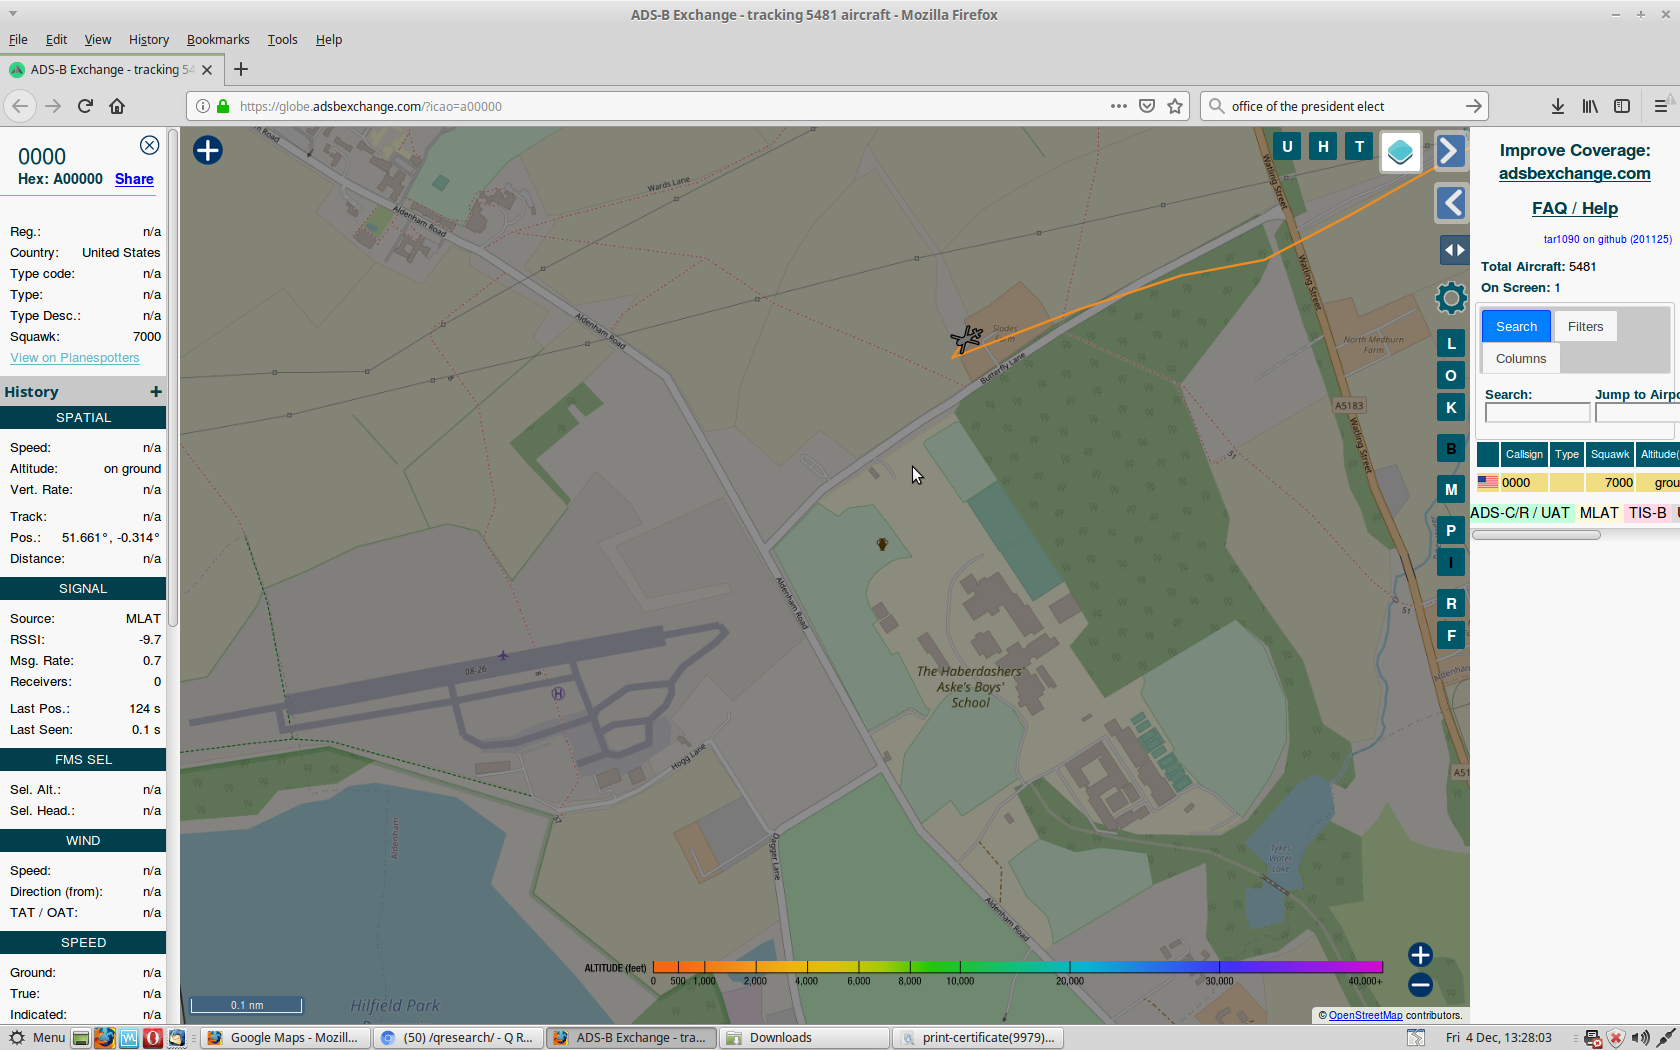
Task: Open Firefox downloads arrow
Action: [x=1557, y=106]
